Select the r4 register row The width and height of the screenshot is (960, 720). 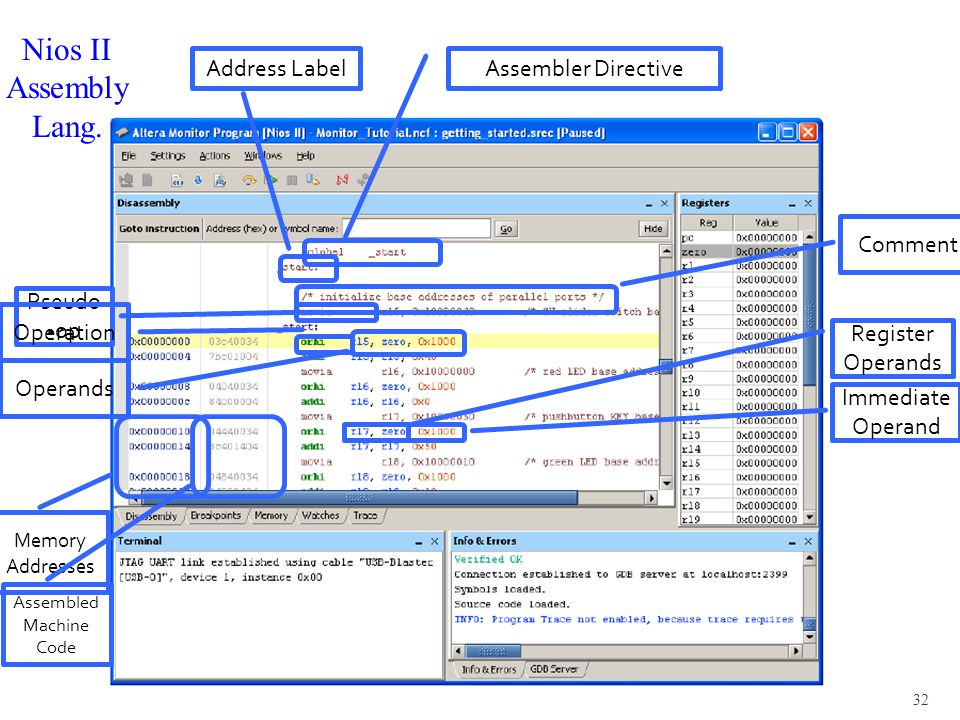[x=740, y=308]
